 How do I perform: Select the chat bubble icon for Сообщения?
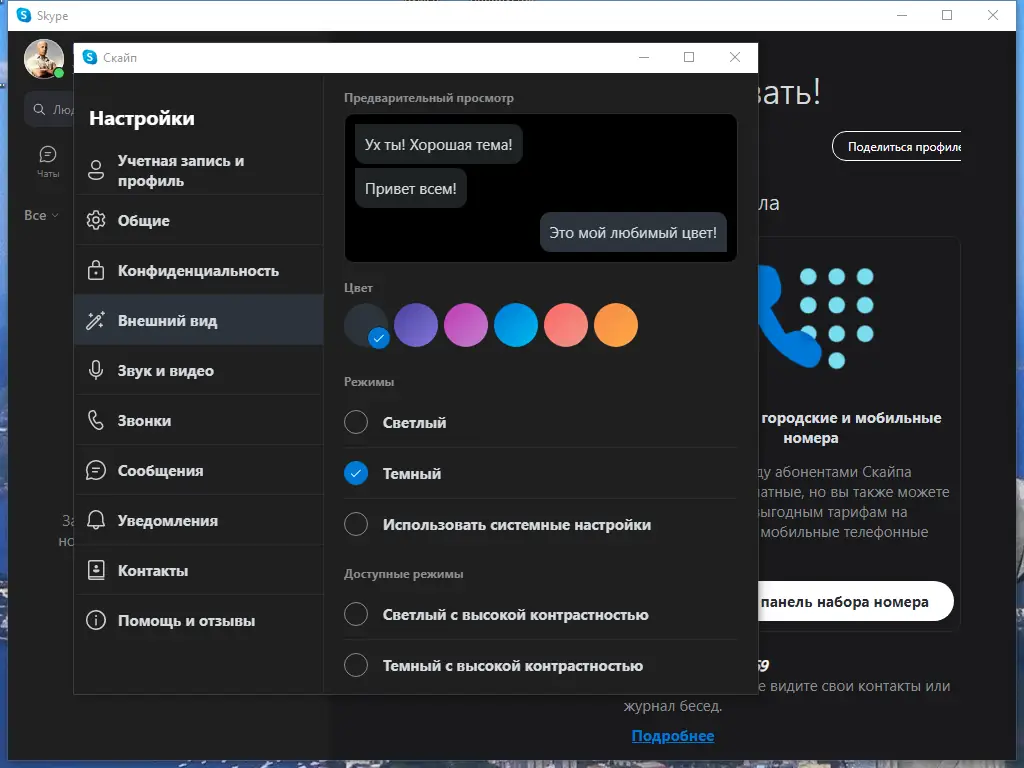(x=98, y=469)
